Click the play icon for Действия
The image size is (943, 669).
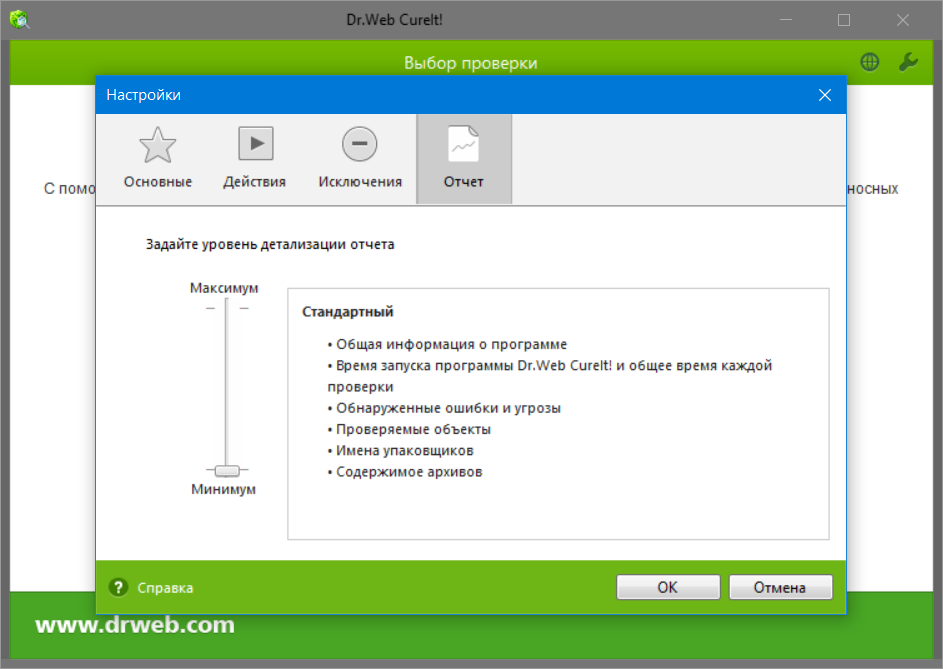point(256,143)
